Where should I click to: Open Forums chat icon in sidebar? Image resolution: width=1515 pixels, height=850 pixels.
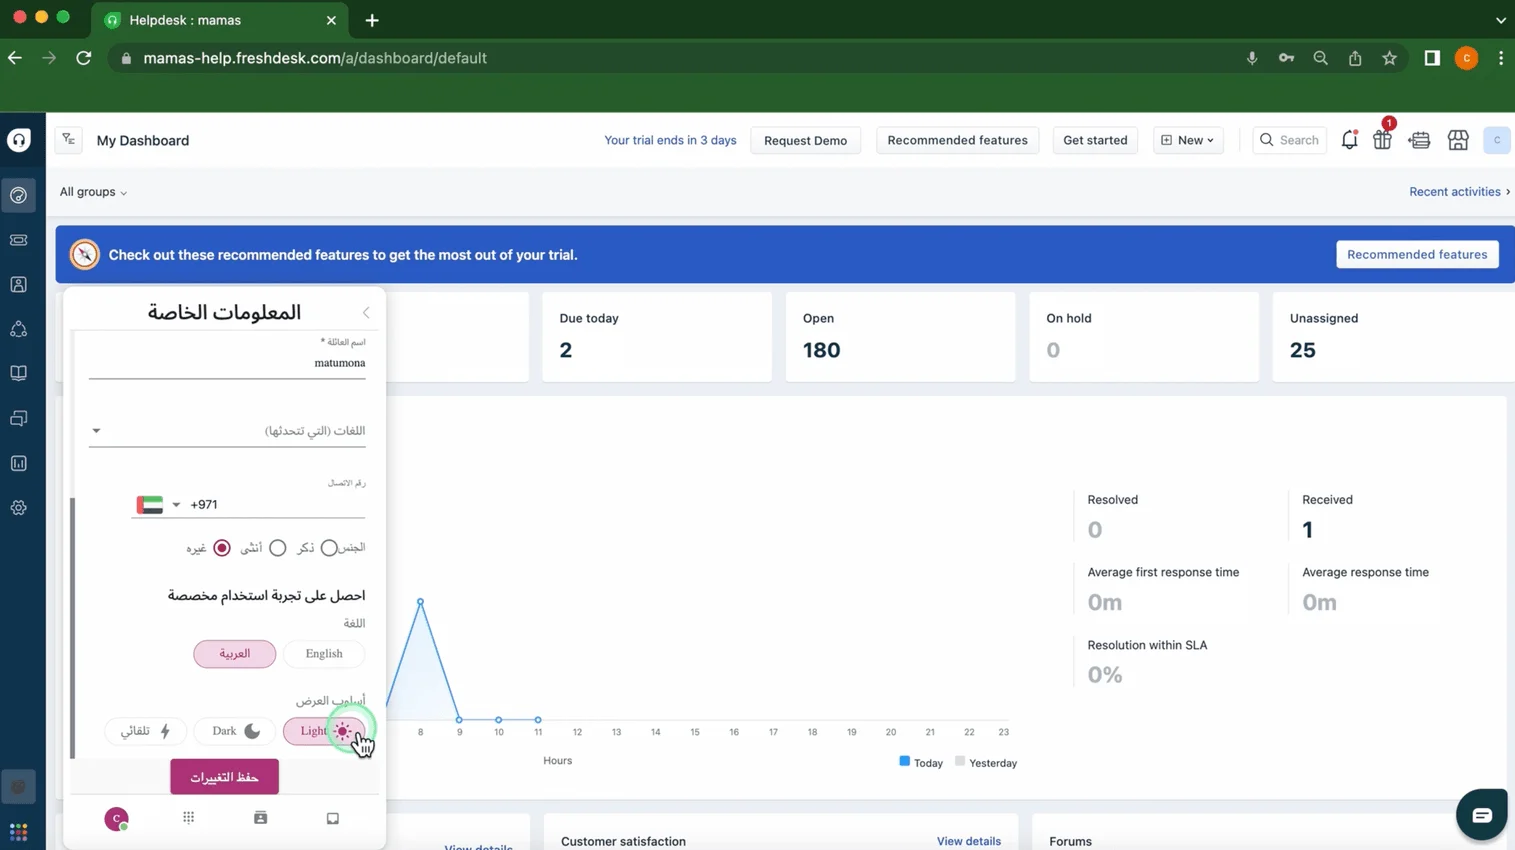(19, 418)
